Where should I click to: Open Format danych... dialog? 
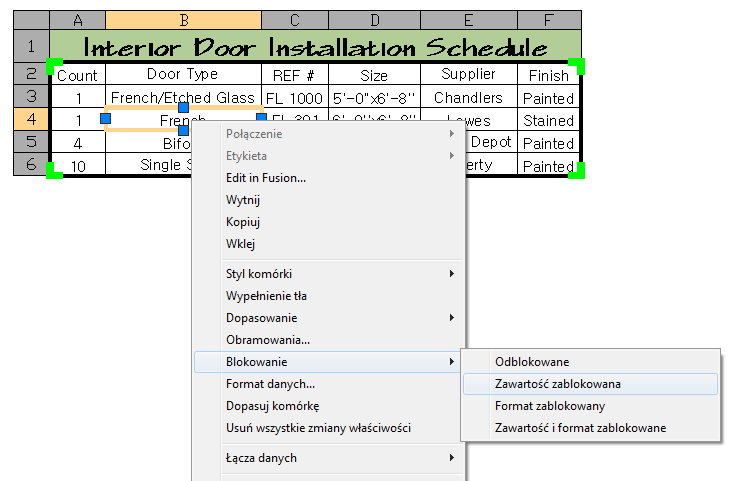click(x=270, y=384)
